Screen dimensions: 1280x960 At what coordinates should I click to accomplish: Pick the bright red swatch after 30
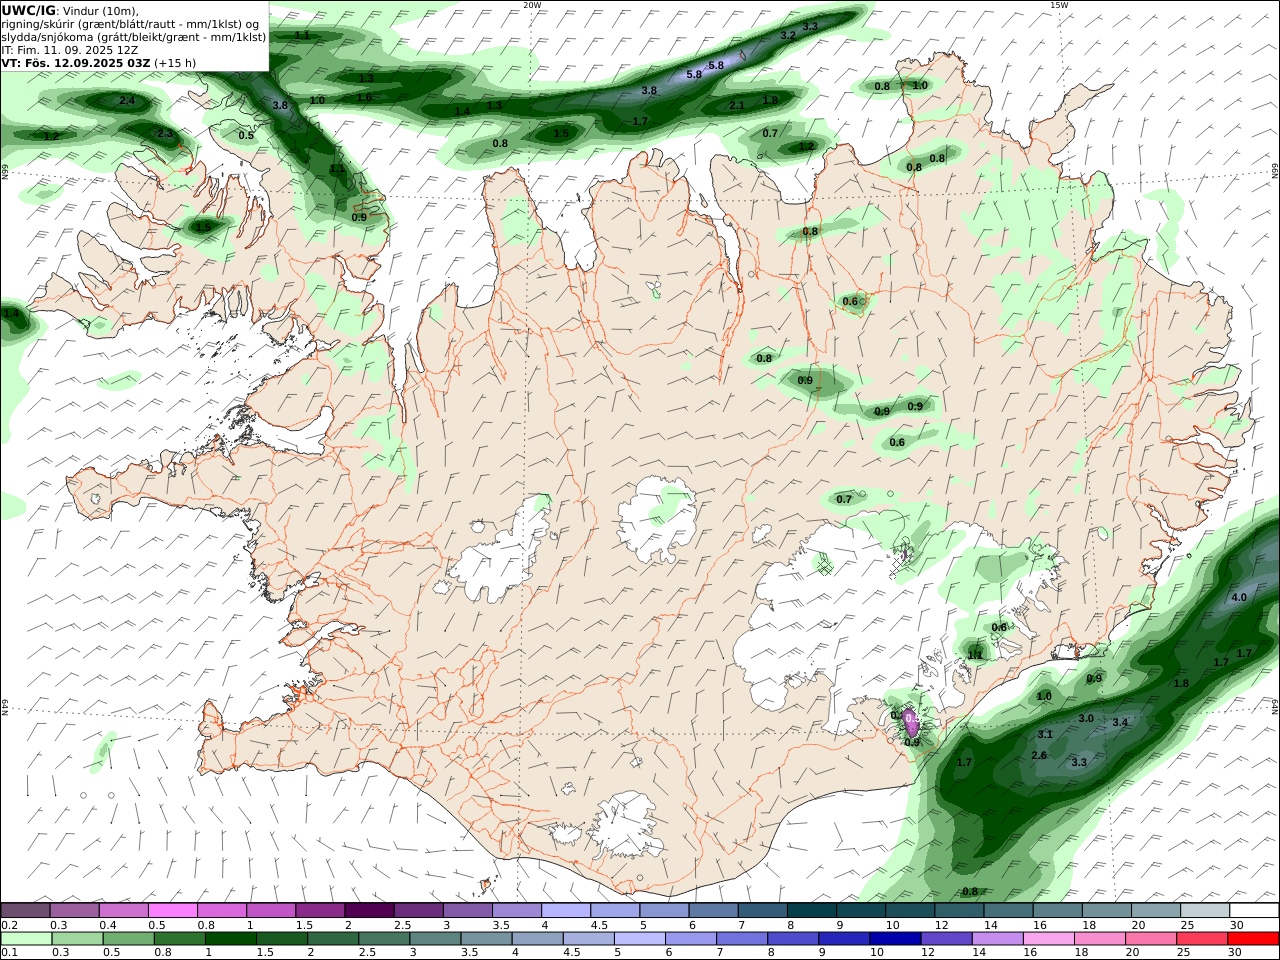1252,939
